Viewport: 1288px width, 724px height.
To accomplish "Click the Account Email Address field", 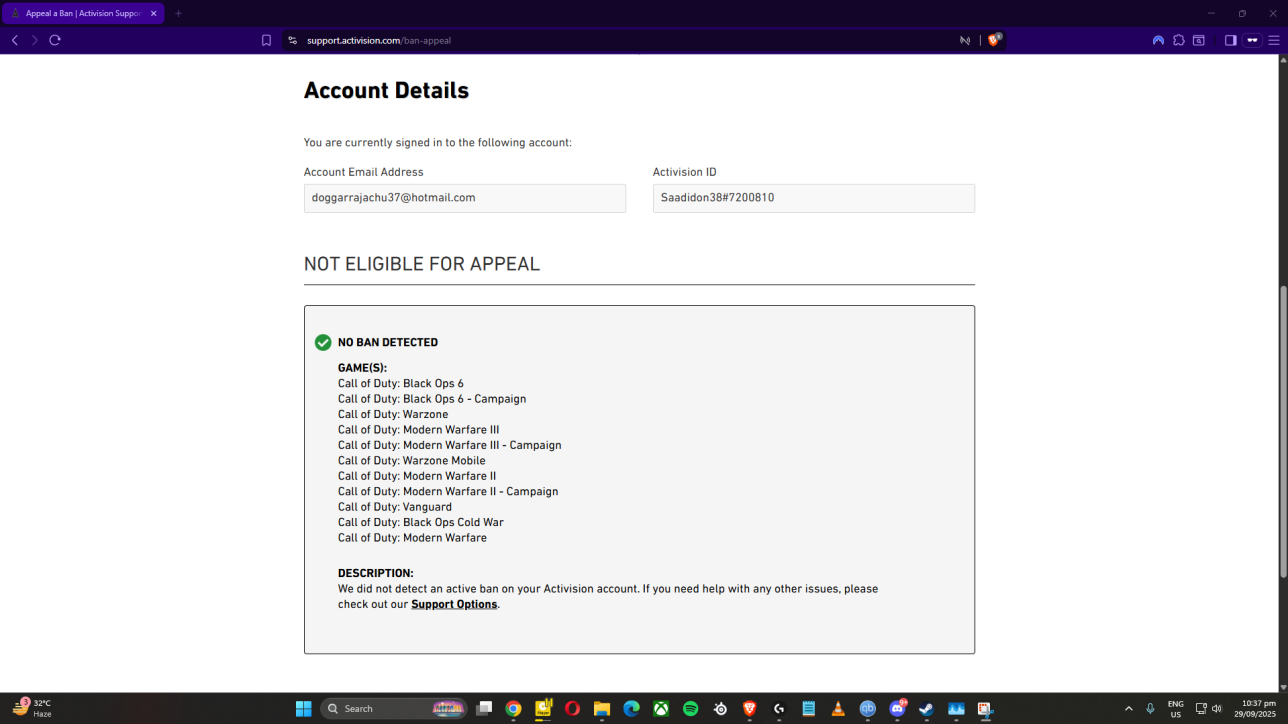I will pos(464,198).
